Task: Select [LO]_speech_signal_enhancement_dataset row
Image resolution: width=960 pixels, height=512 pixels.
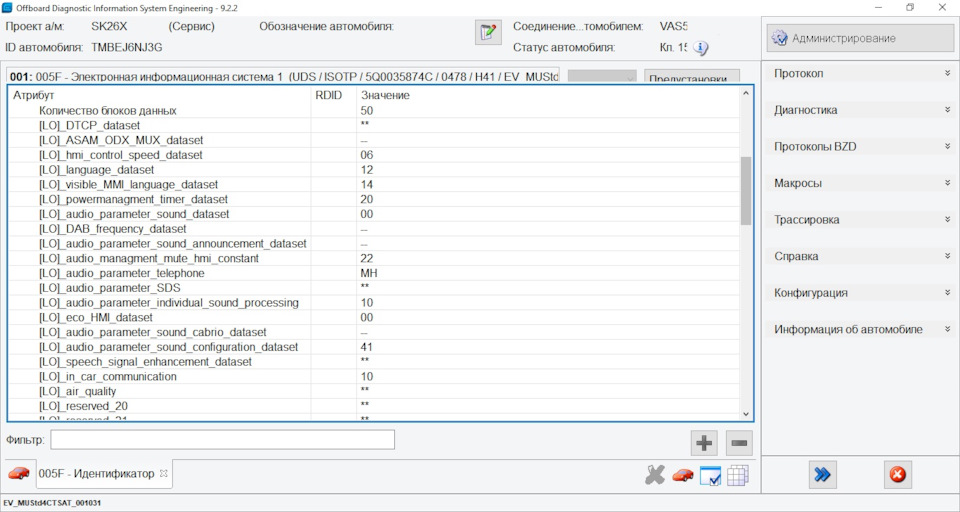Action: tap(374, 362)
